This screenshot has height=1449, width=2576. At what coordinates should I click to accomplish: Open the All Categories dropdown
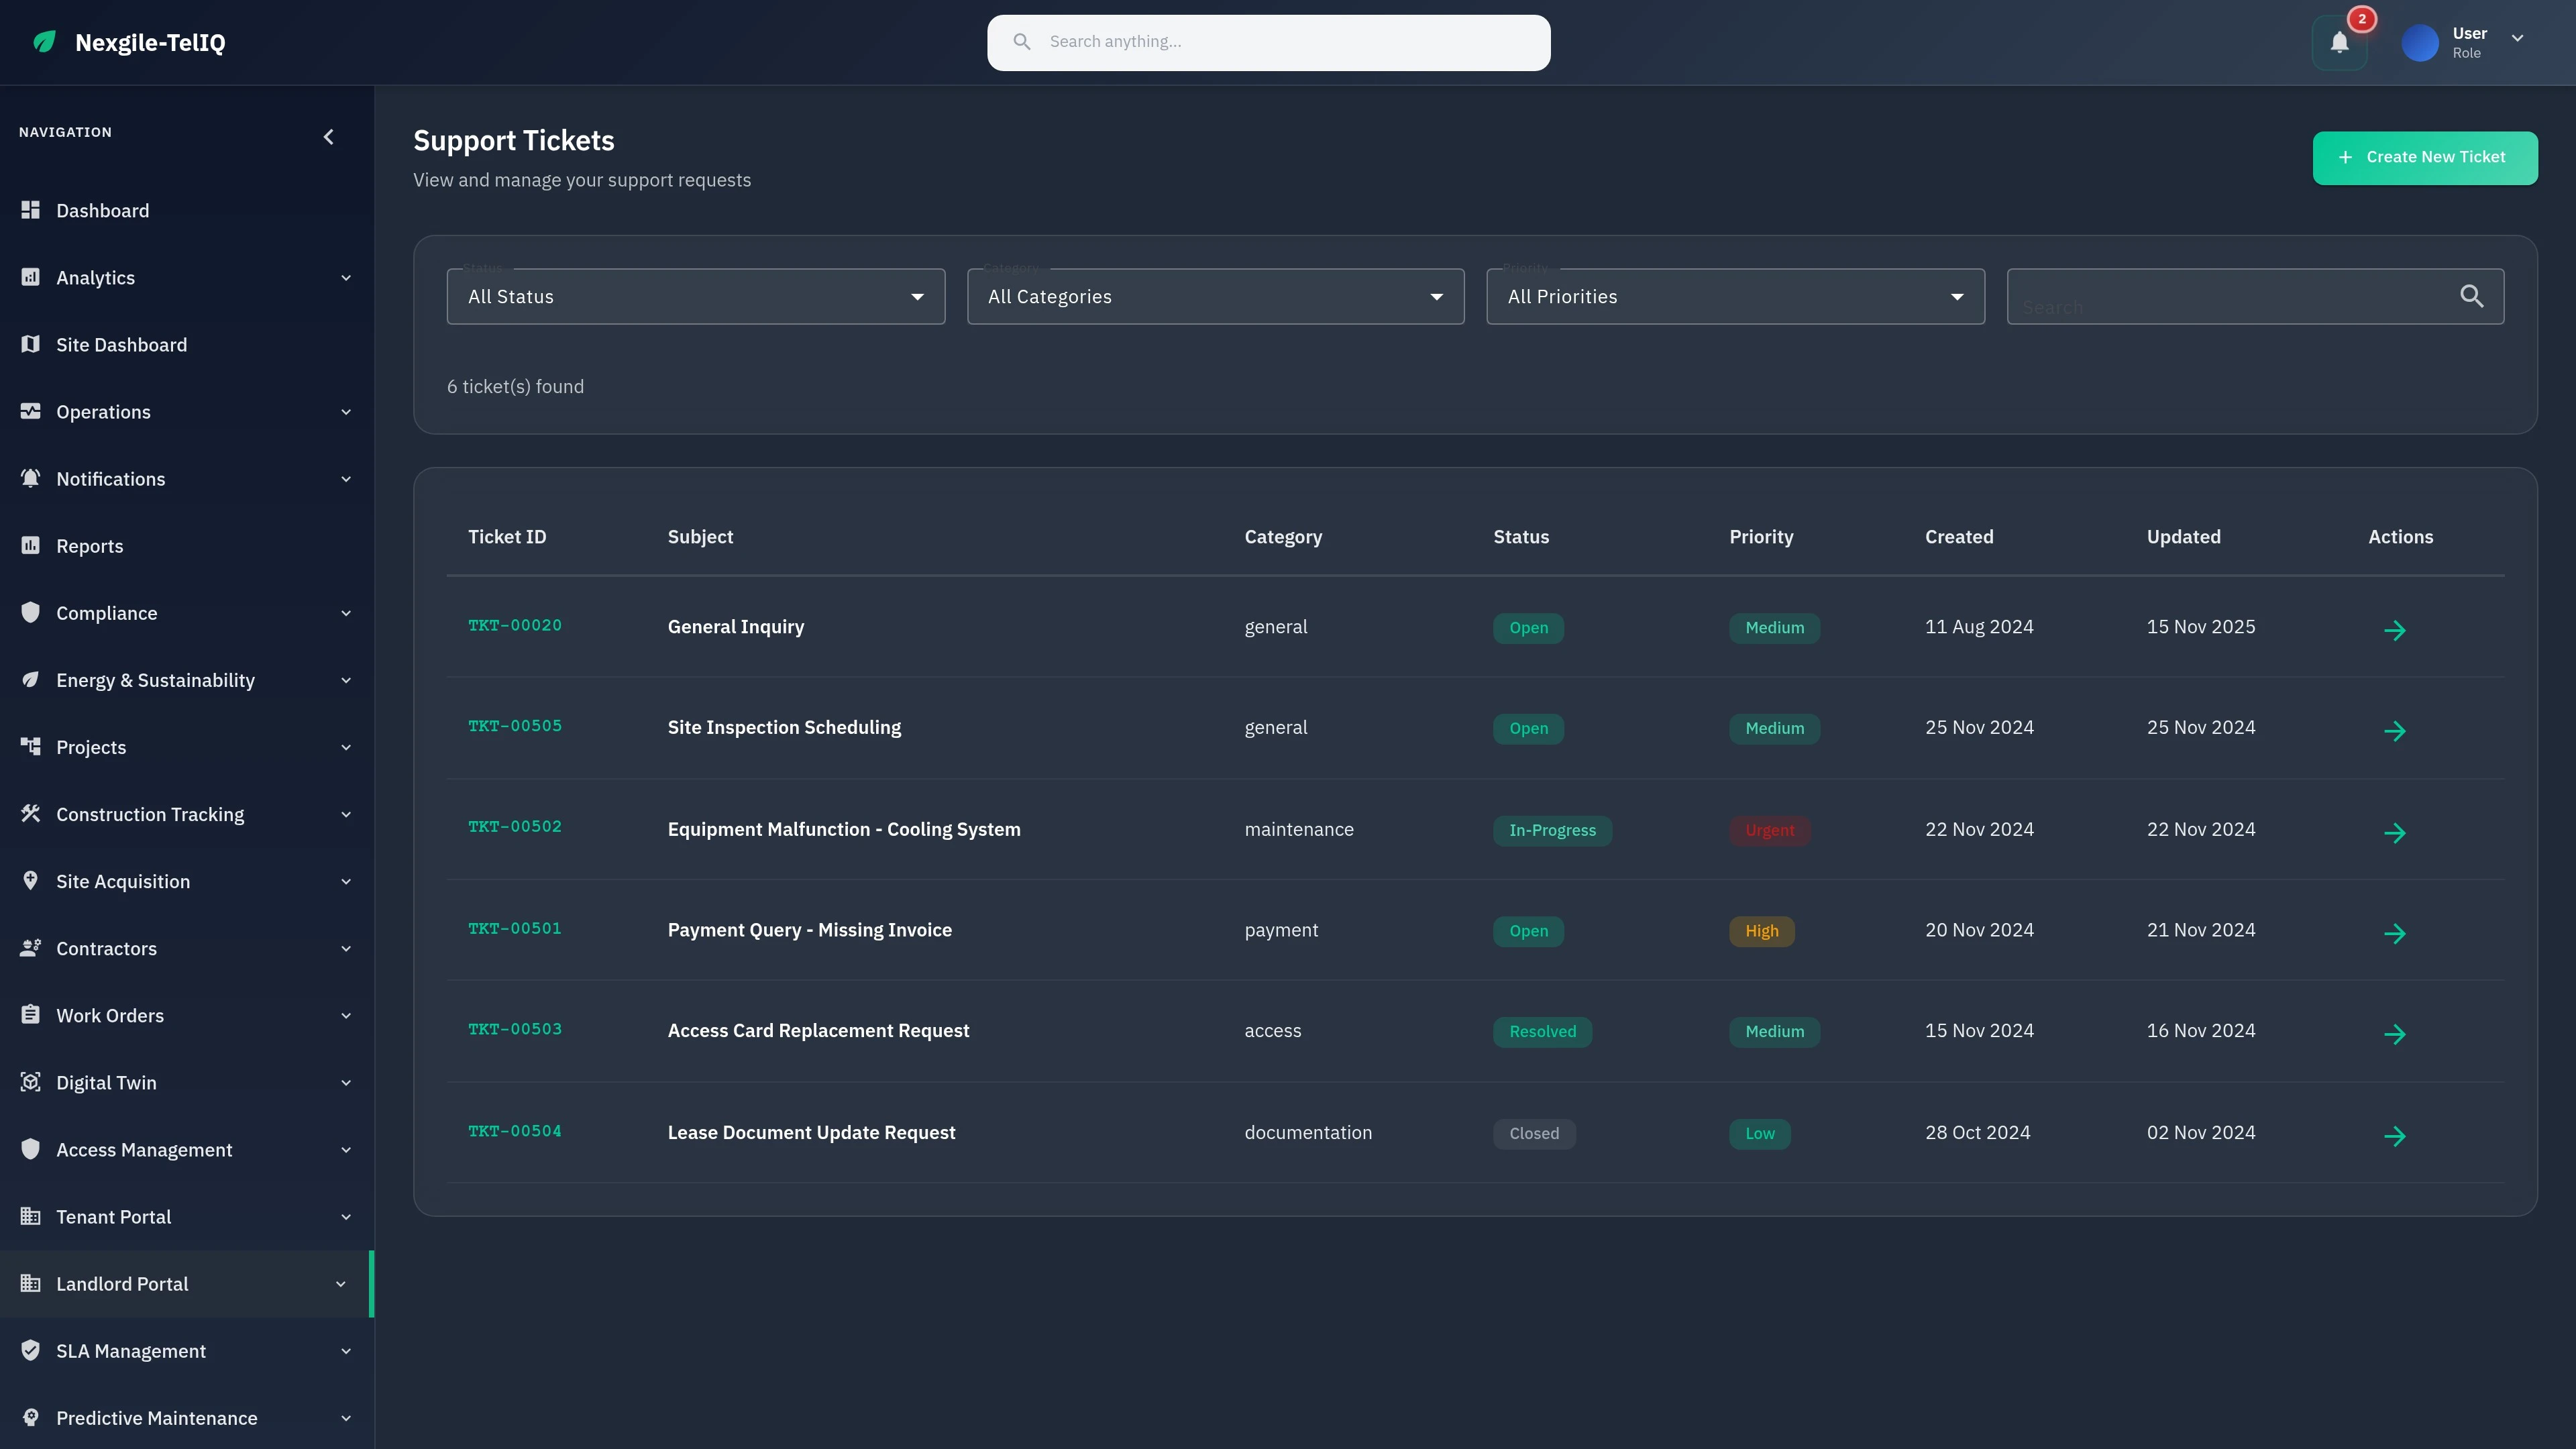(1214, 296)
